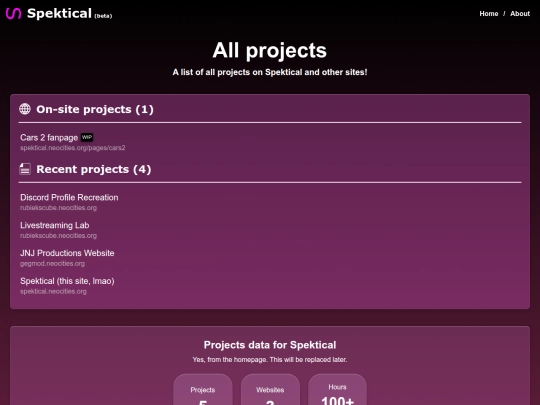Viewport: 540px width, 405px height.
Task: Click the subtitle about projects on Spektical
Action: (x=270, y=72)
